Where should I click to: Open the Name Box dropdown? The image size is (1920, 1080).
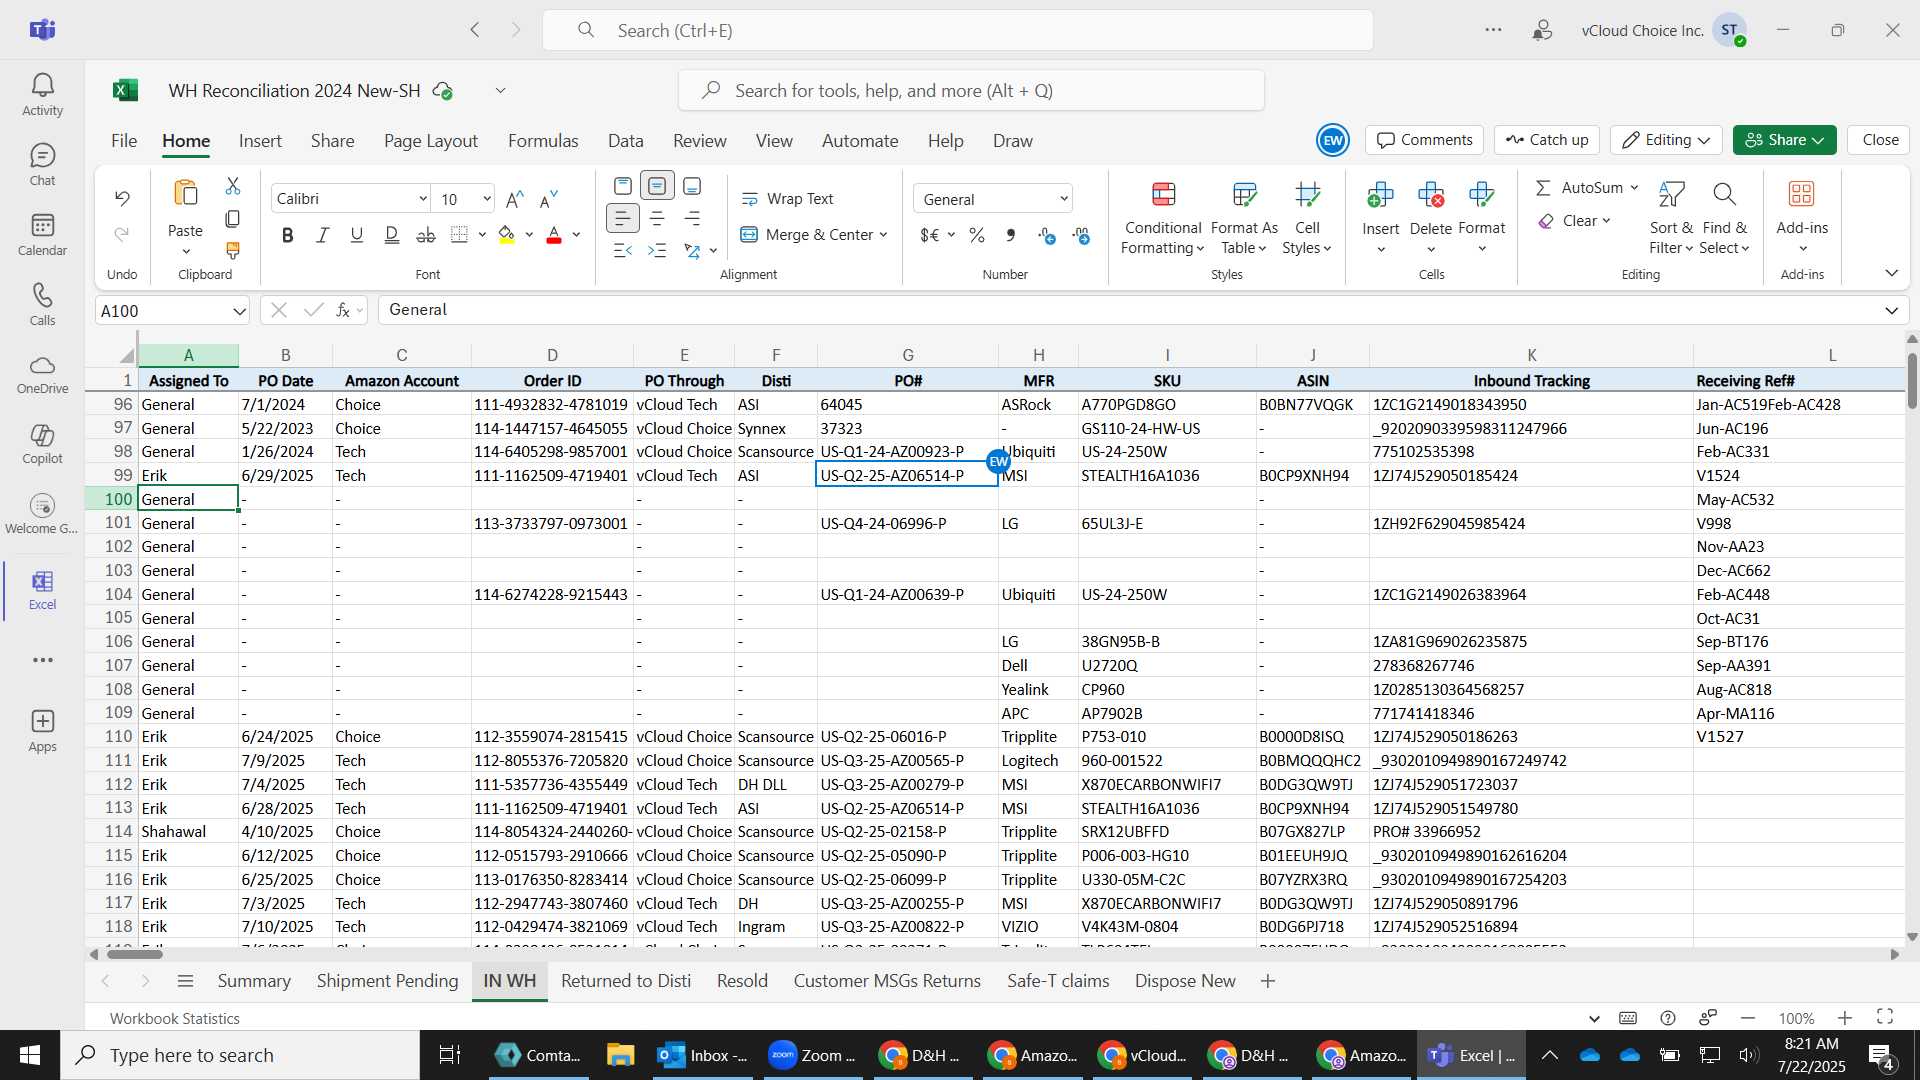click(239, 311)
